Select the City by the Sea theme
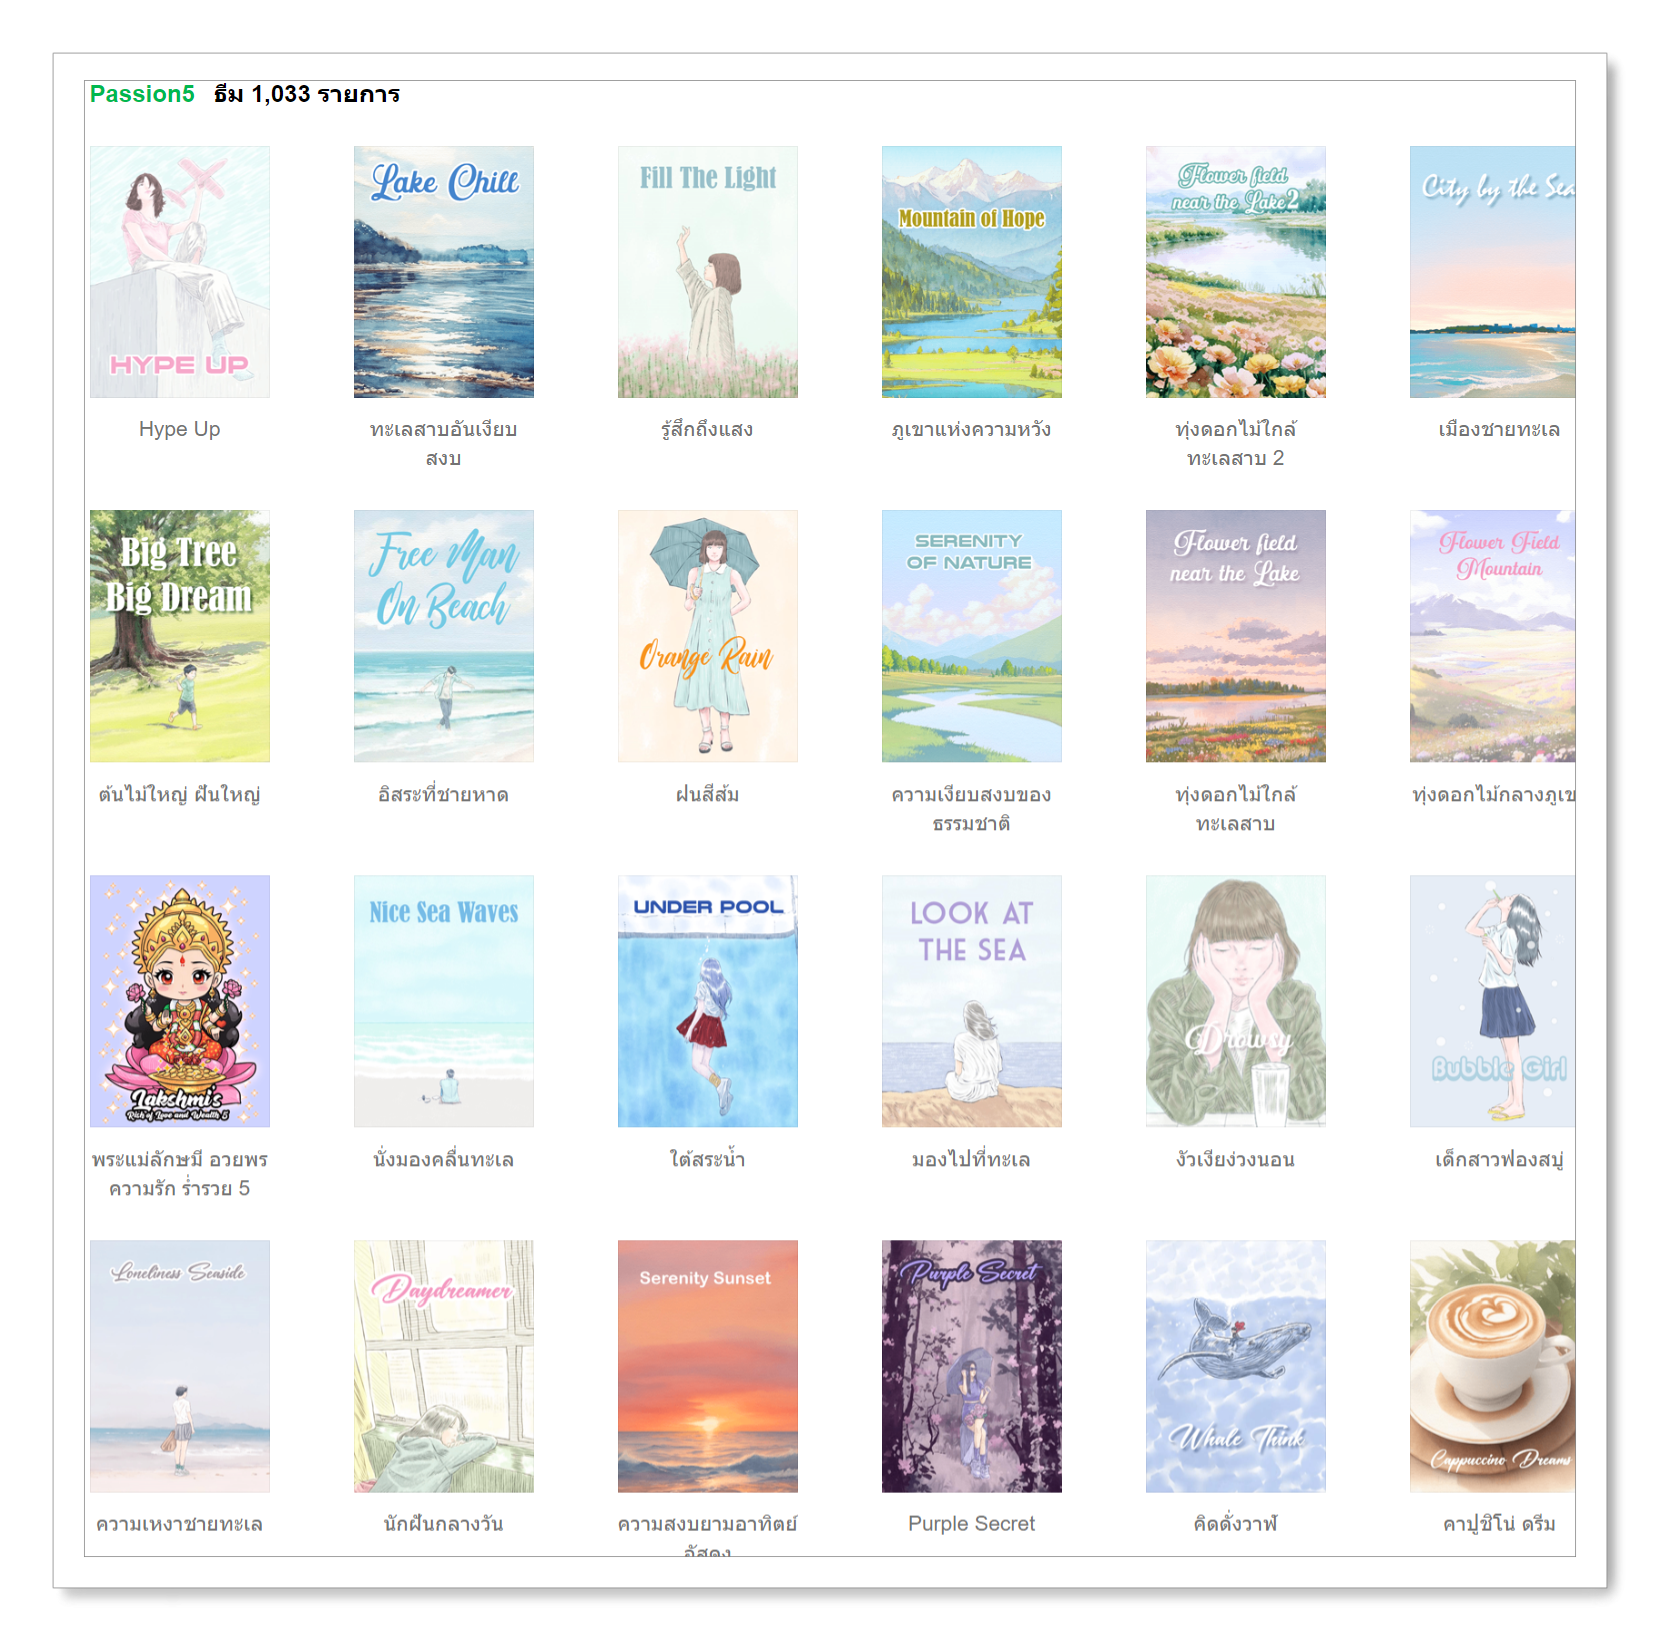1660x1641 pixels. click(1492, 272)
